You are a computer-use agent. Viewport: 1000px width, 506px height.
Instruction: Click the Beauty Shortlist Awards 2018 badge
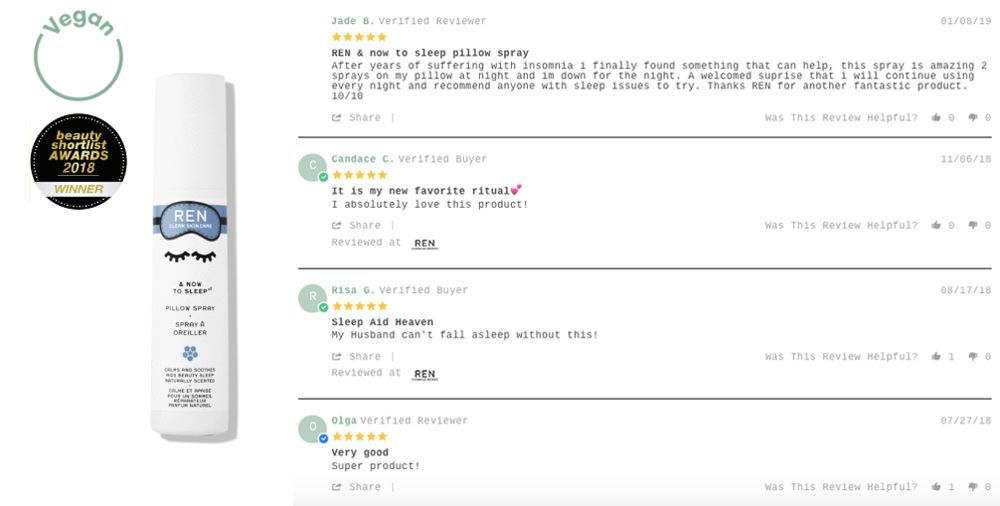(78, 158)
